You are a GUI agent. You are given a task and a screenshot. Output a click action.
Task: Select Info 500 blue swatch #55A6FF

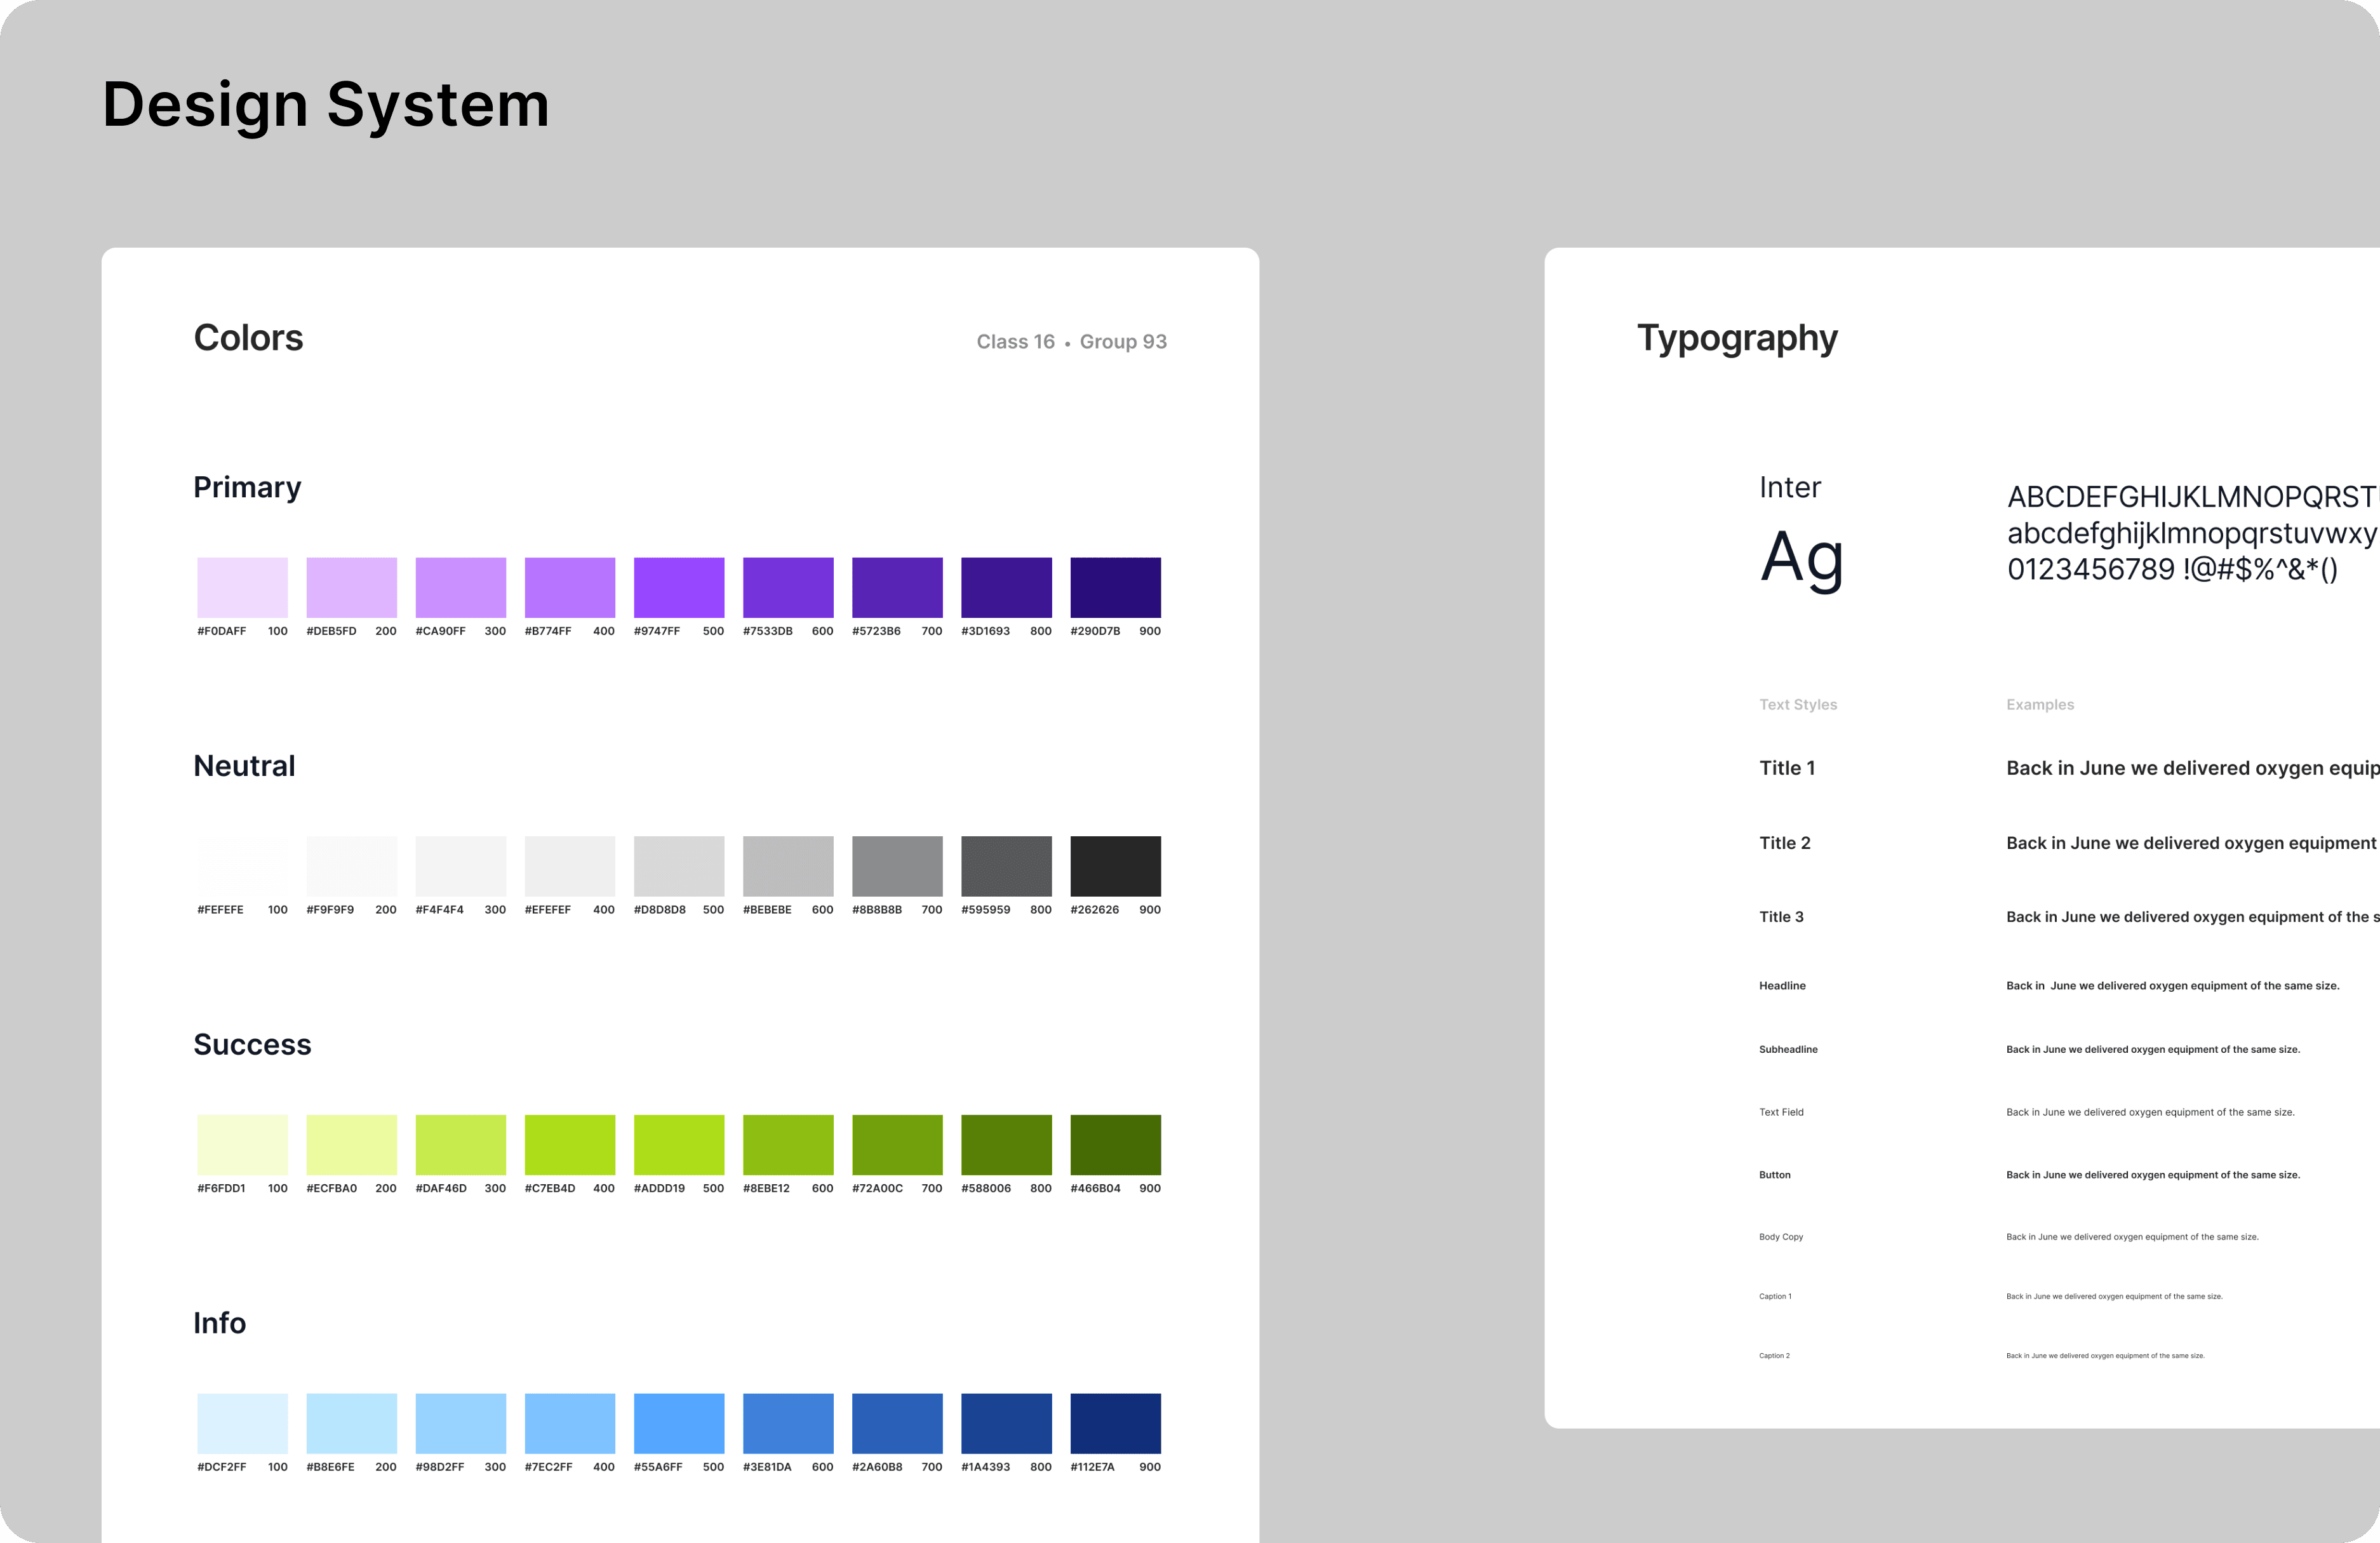pos(678,1422)
